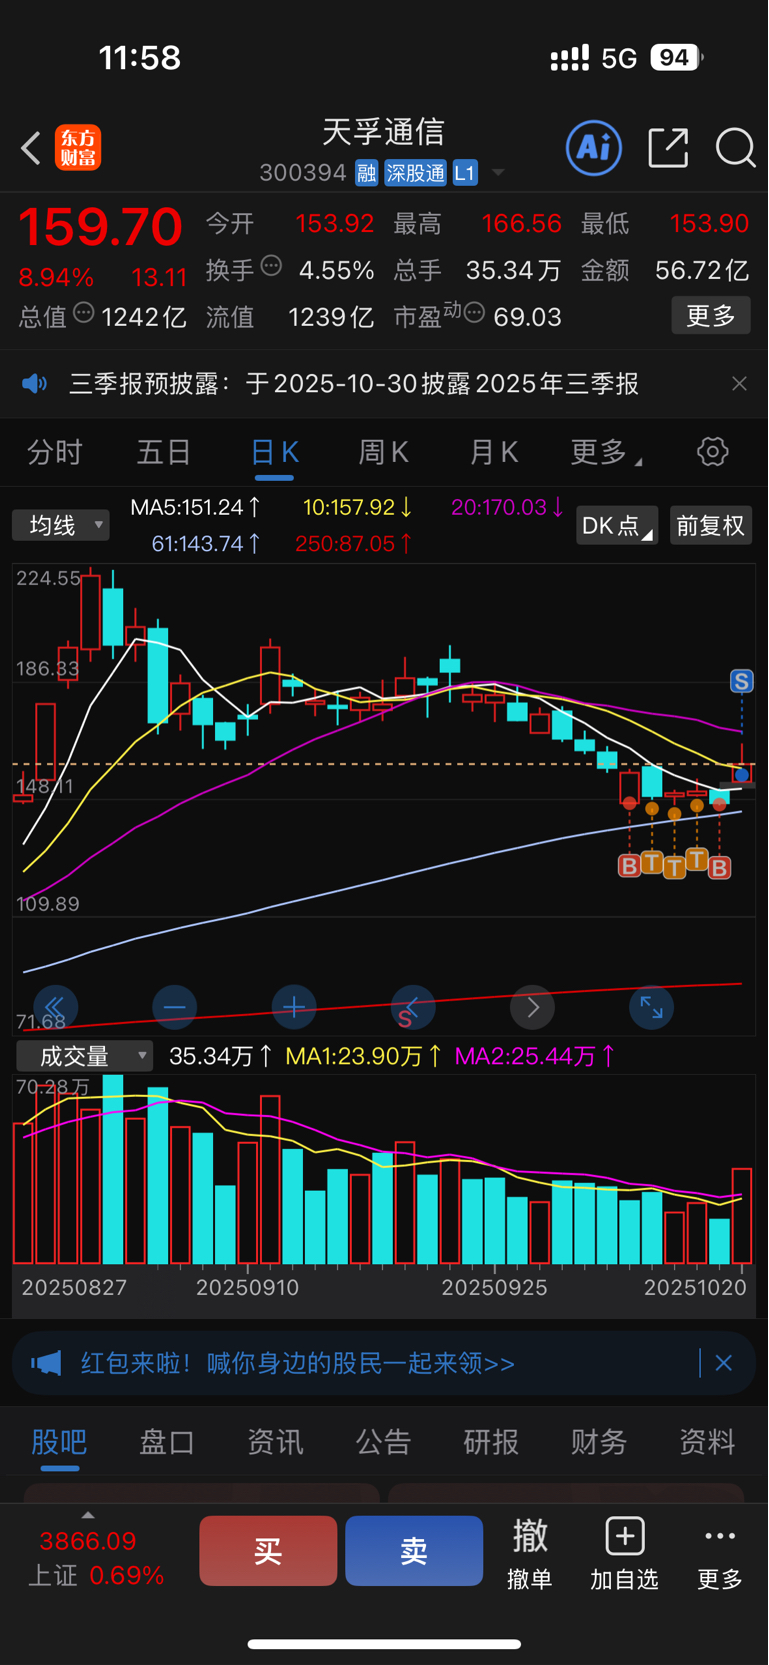769x1665 pixels.
Task: Tap the MA2:25.44万 volume value
Action: click(x=535, y=1056)
